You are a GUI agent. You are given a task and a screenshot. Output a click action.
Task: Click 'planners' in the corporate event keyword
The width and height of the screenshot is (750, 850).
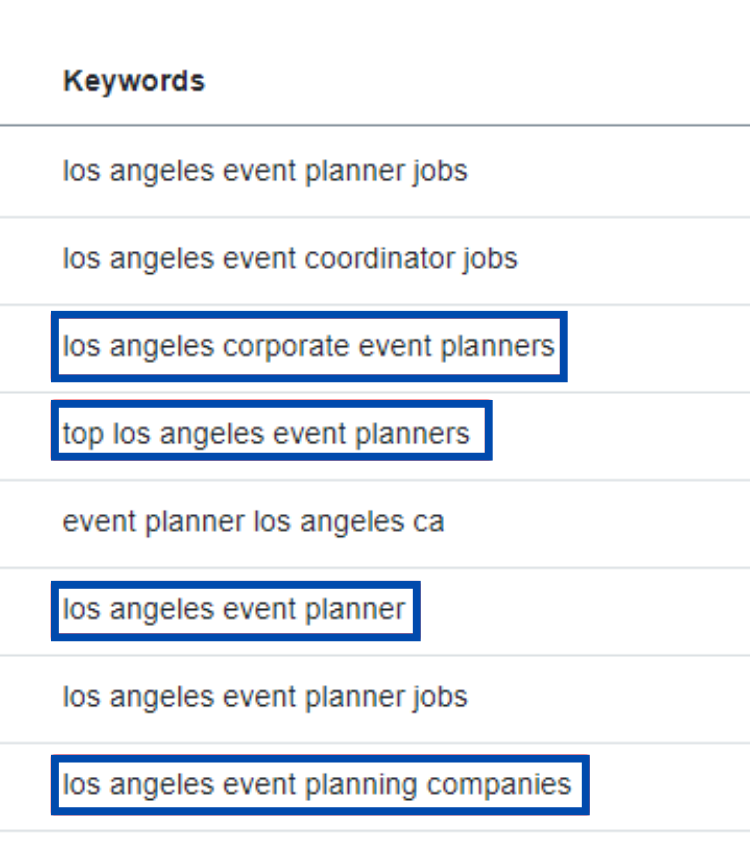tap(497, 347)
